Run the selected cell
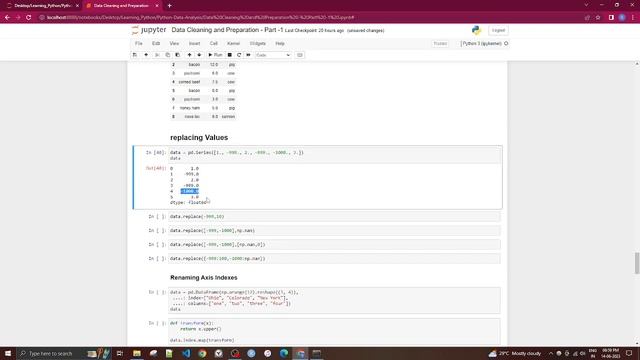640x360 pixels. tap(215, 55)
